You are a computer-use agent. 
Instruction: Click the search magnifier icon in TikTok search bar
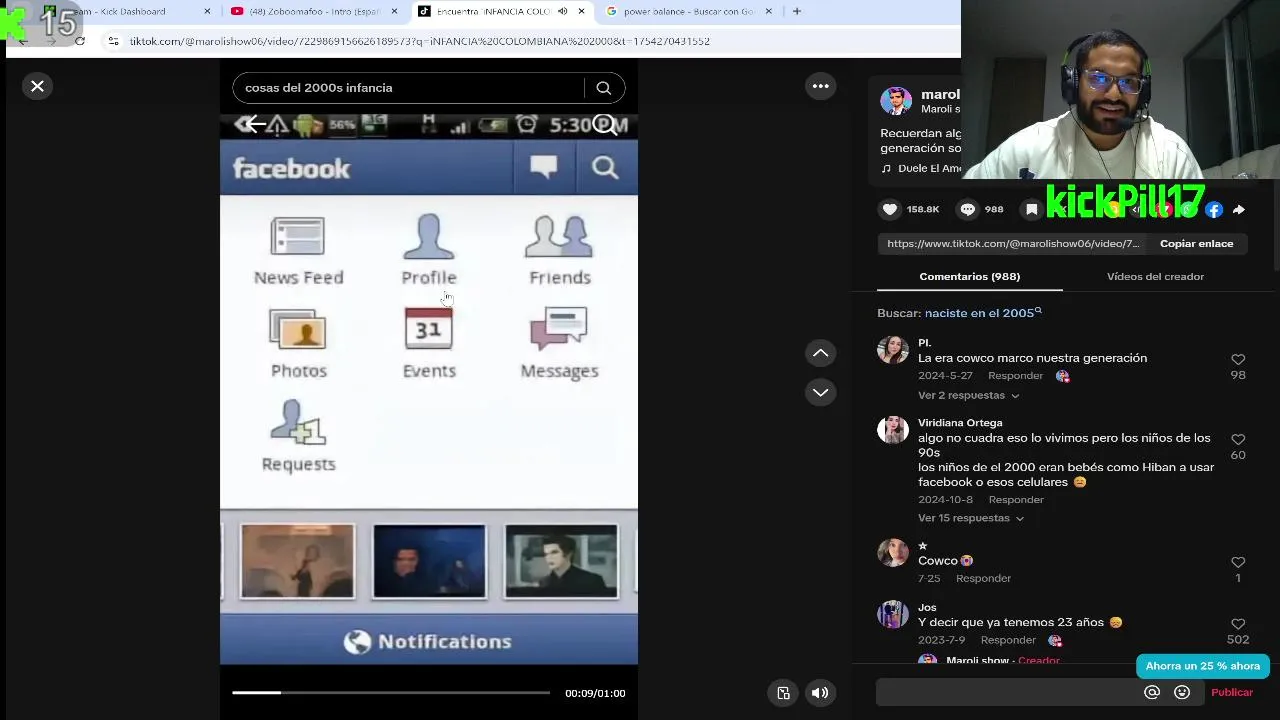tap(604, 88)
